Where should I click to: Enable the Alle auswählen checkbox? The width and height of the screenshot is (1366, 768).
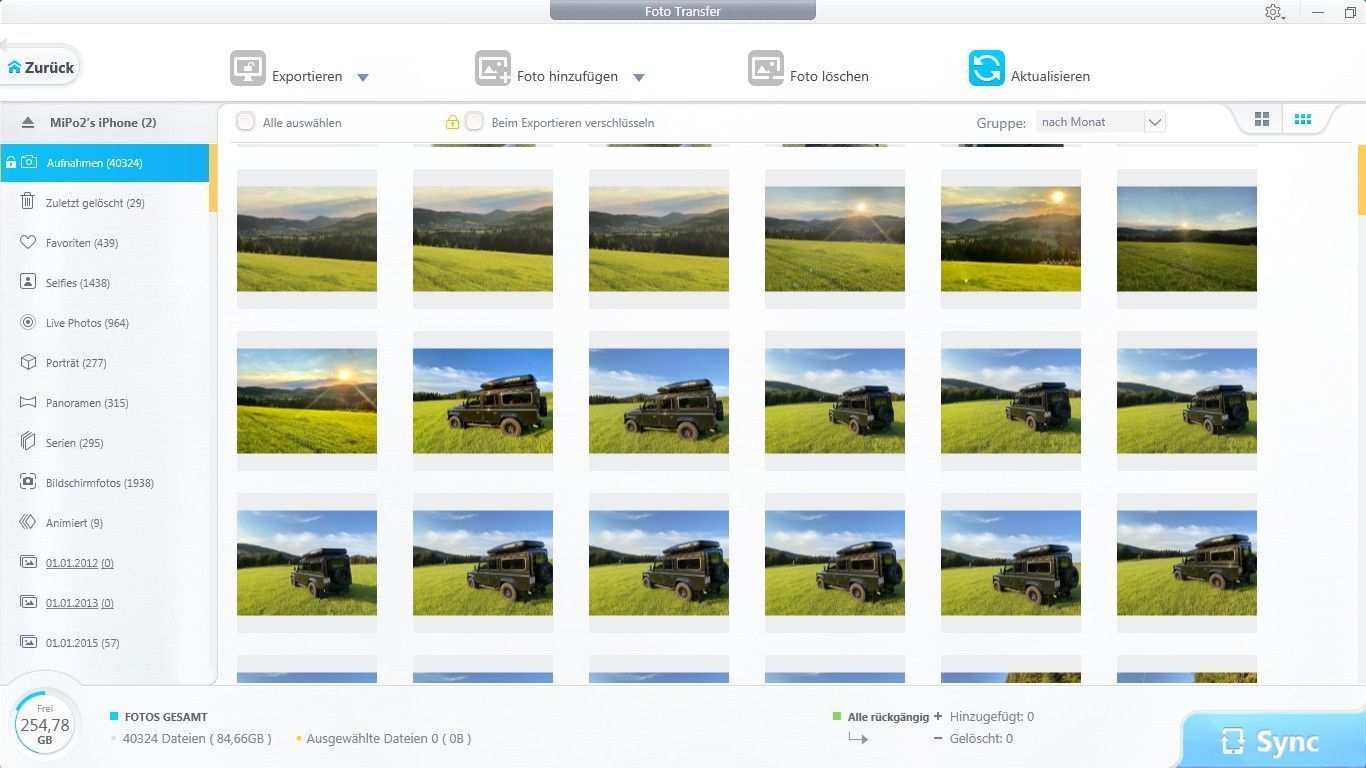pyautogui.click(x=245, y=122)
